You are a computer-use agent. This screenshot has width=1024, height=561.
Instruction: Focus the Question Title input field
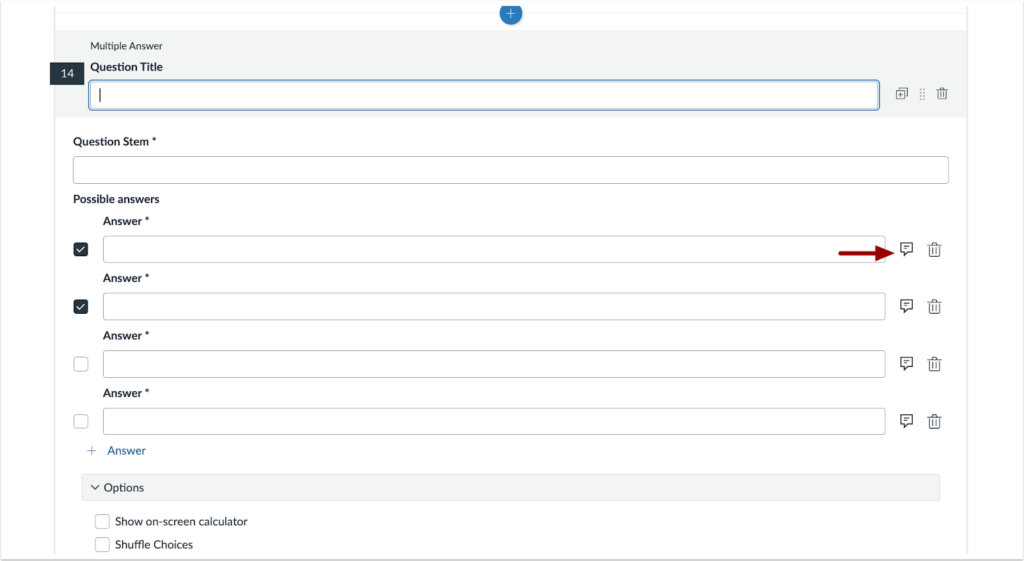[x=484, y=95]
